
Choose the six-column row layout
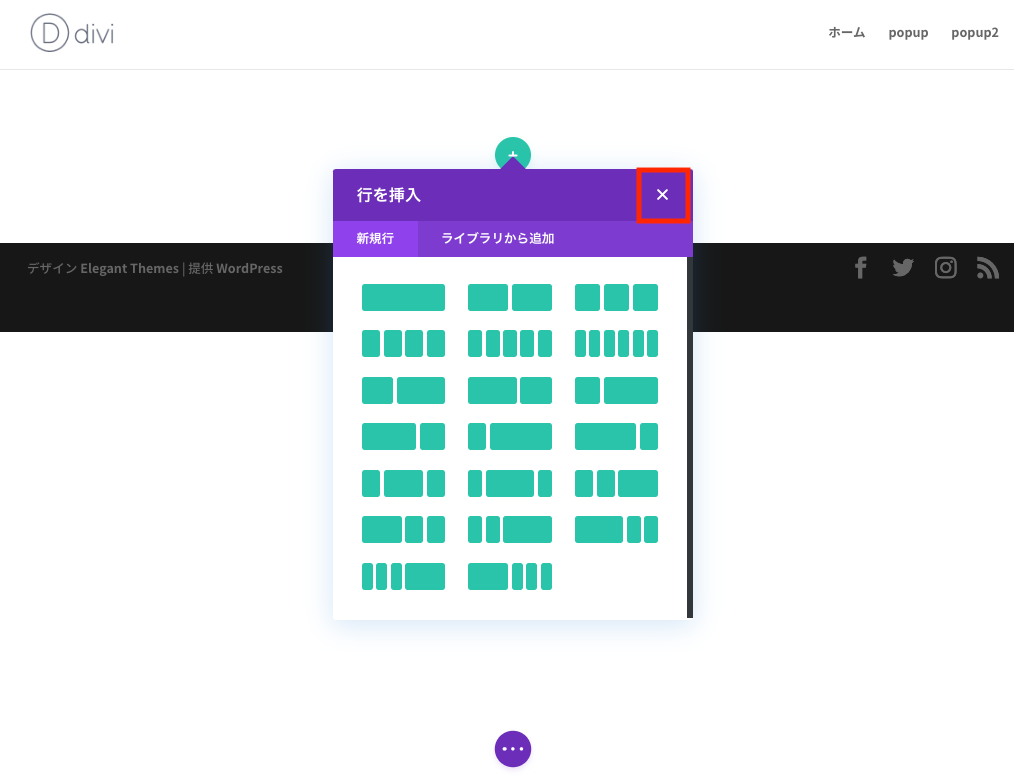(x=616, y=343)
